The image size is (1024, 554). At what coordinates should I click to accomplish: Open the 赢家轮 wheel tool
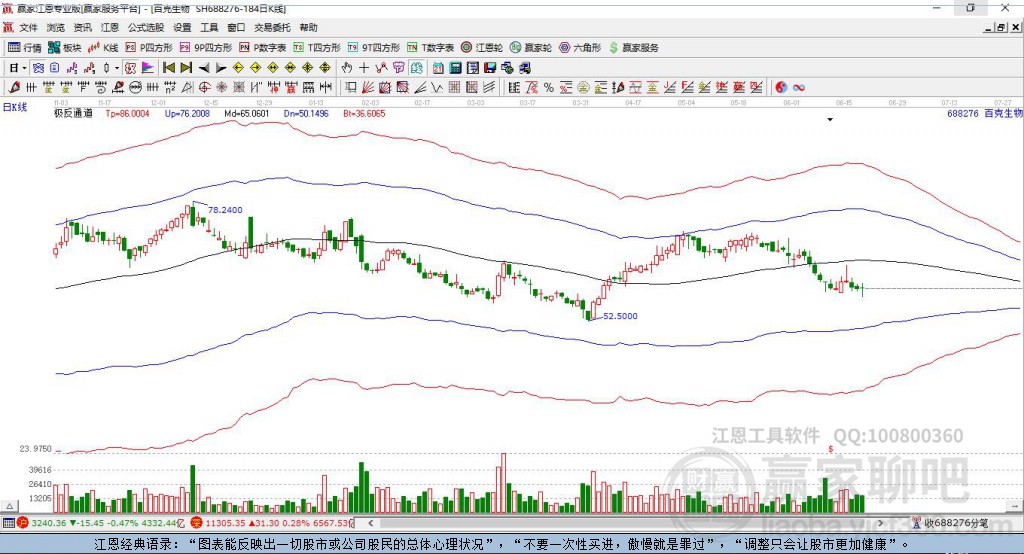click(x=531, y=48)
